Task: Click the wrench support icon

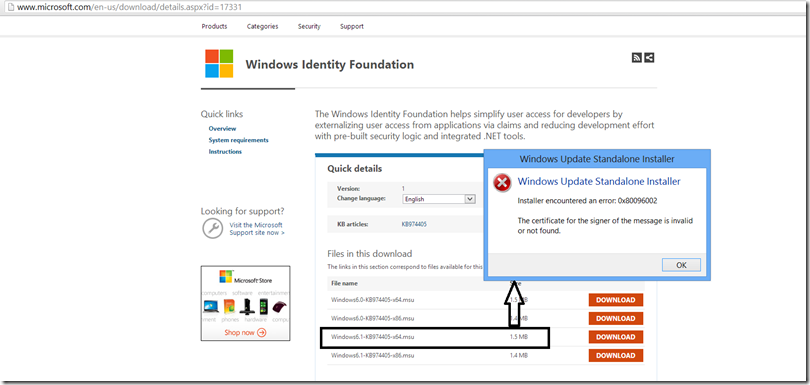Action: coord(212,228)
